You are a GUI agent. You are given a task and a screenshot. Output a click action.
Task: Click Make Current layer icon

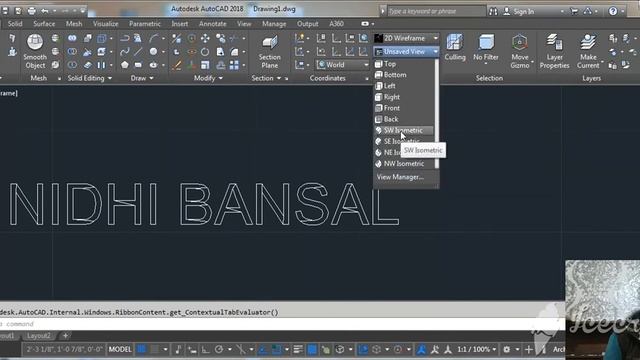click(x=588, y=51)
